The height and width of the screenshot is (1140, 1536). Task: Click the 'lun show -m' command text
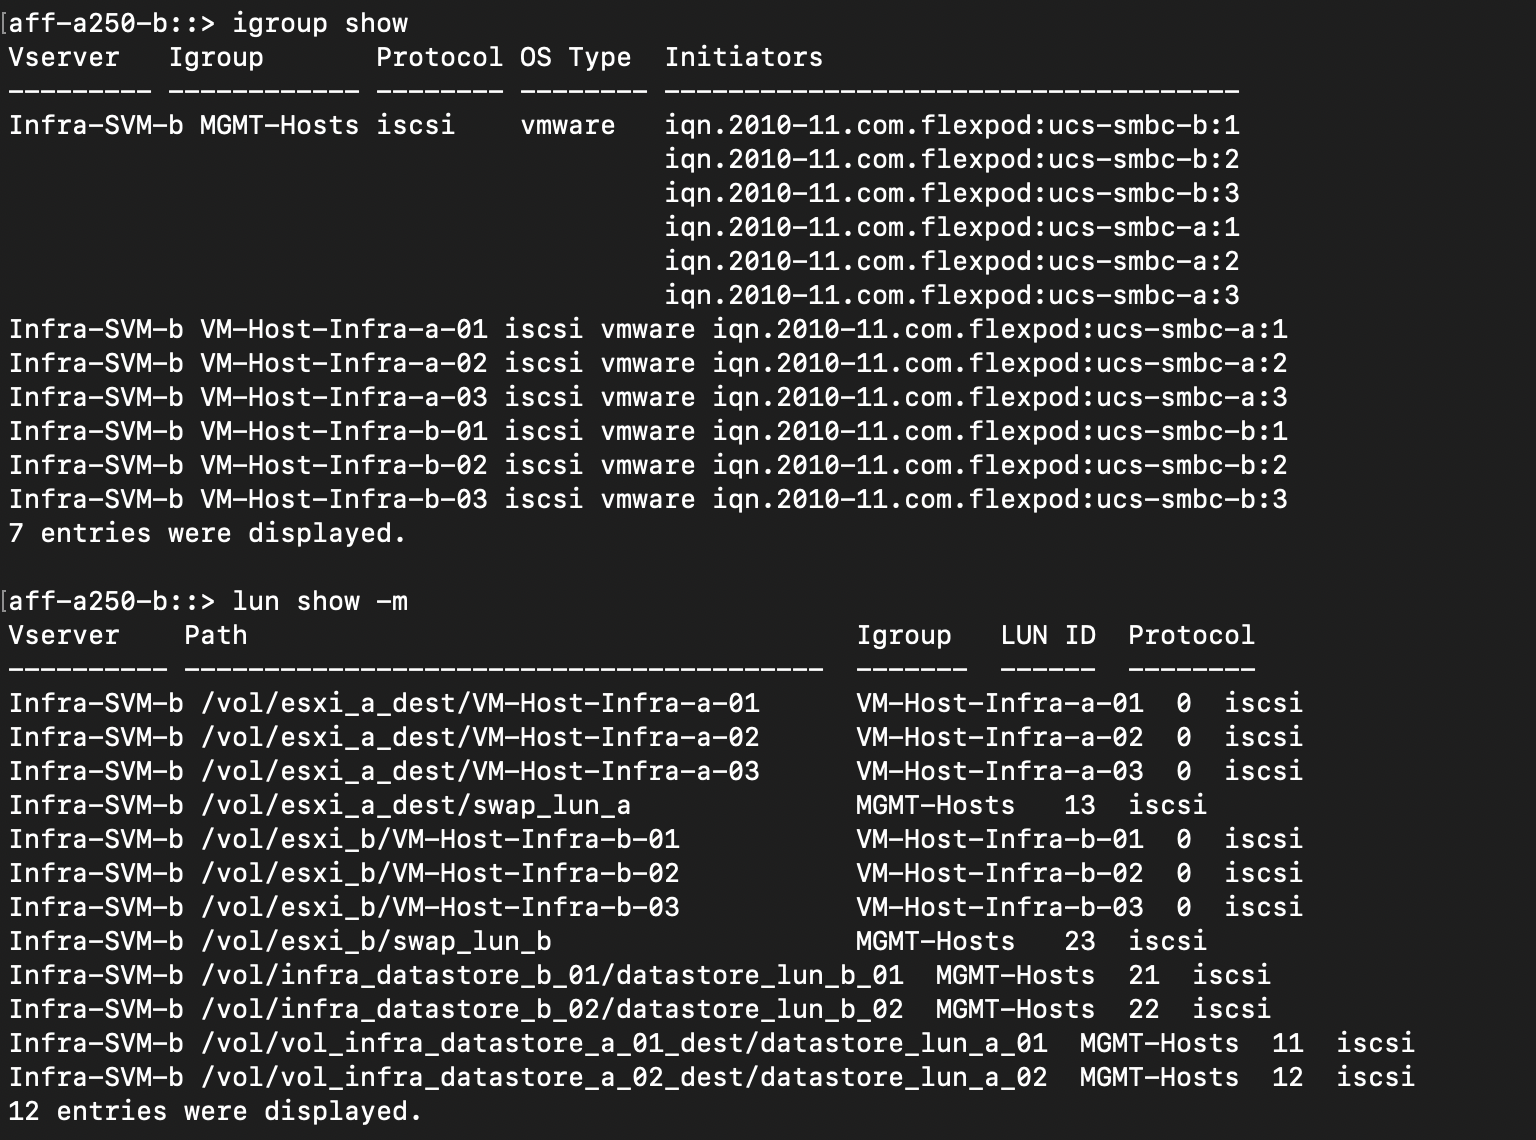pyautogui.click(x=319, y=601)
